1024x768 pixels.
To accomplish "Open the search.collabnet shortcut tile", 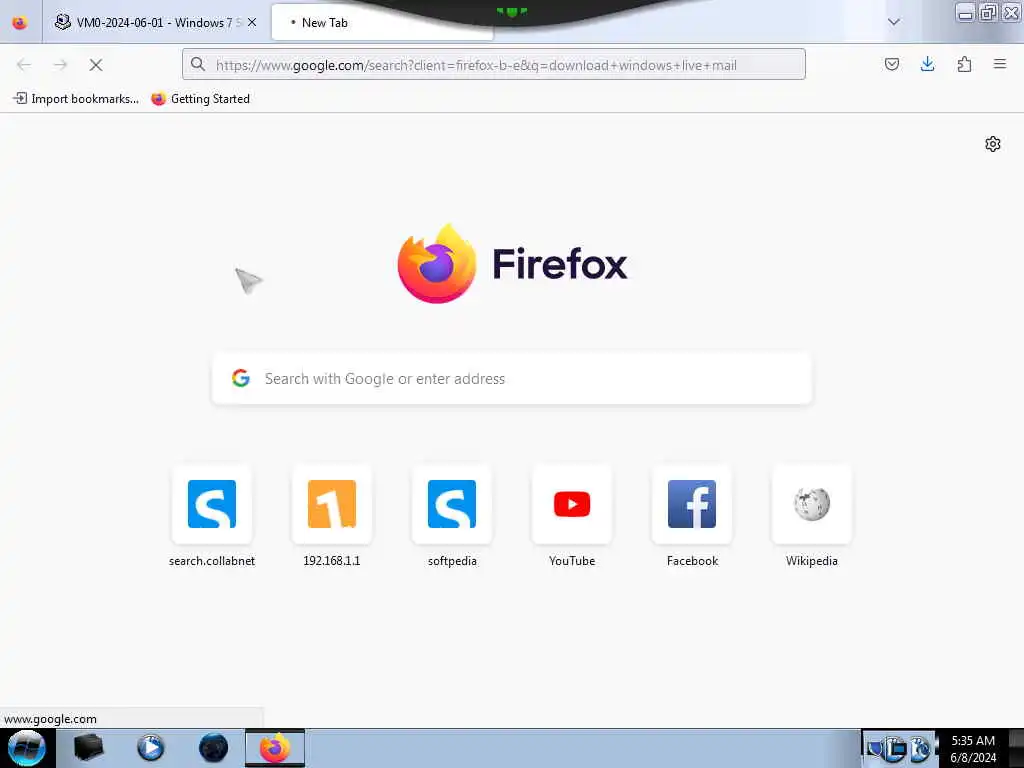I will 212,504.
